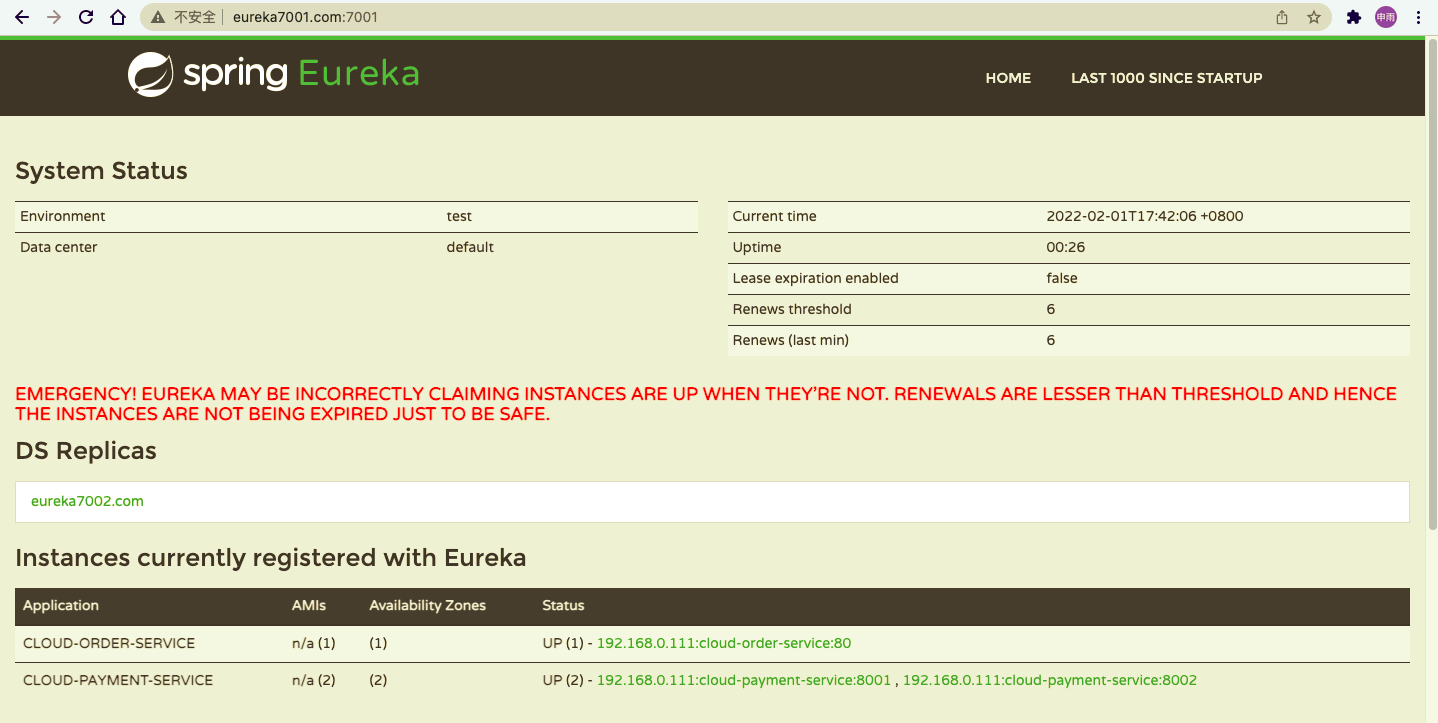Bookmark this page with the star icon
The width and height of the screenshot is (1438, 723).
pyautogui.click(x=1314, y=17)
